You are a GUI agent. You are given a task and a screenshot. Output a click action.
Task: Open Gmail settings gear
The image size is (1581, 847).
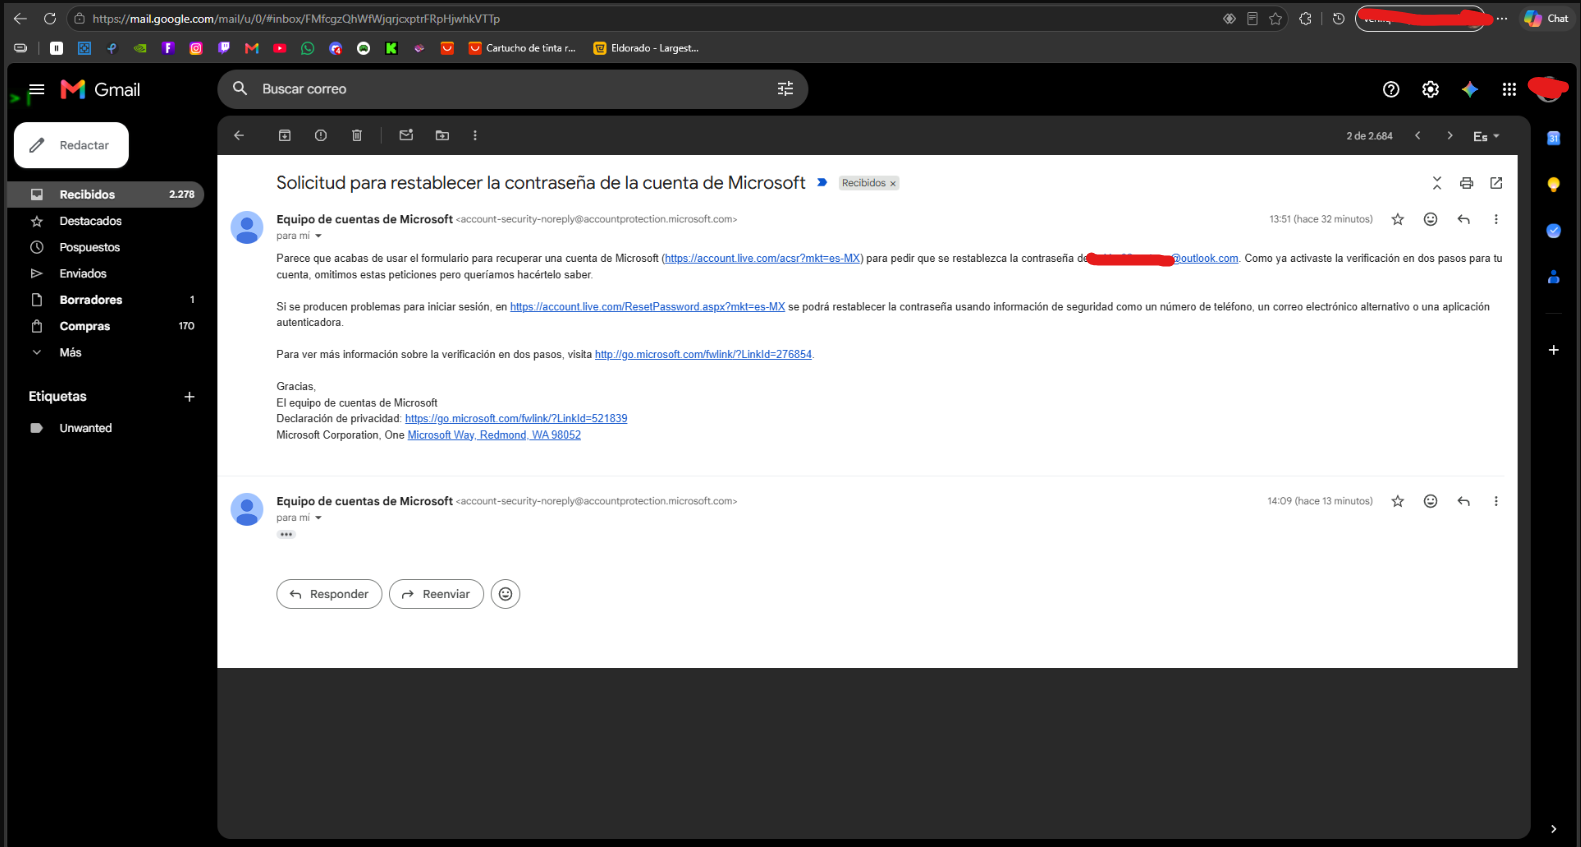click(1431, 89)
